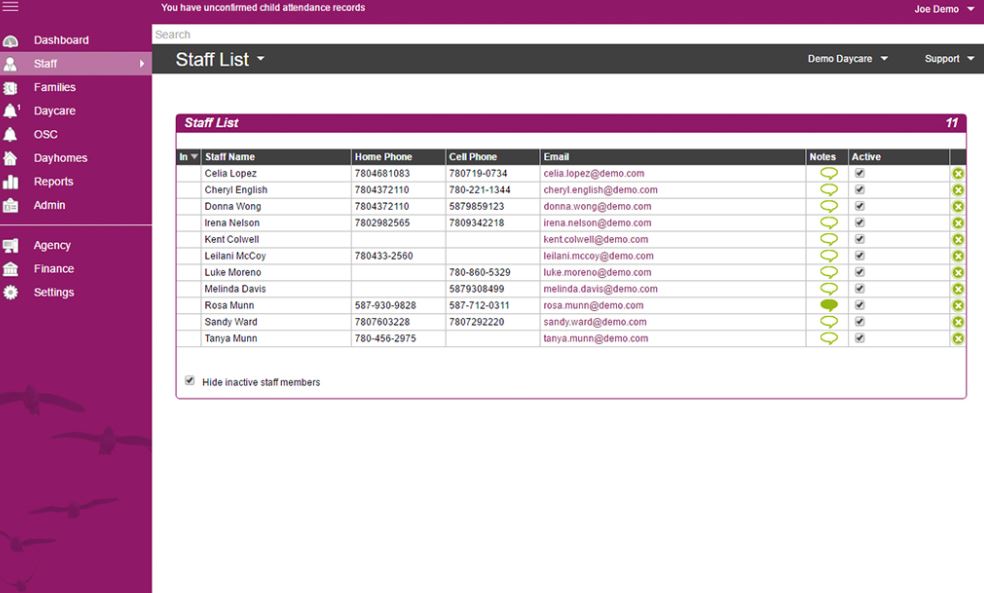Image resolution: width=984 pixels, height=593 pixels.
Task: Delete Melinda Davis with green X icon
Action: click(x=958, y=289)
